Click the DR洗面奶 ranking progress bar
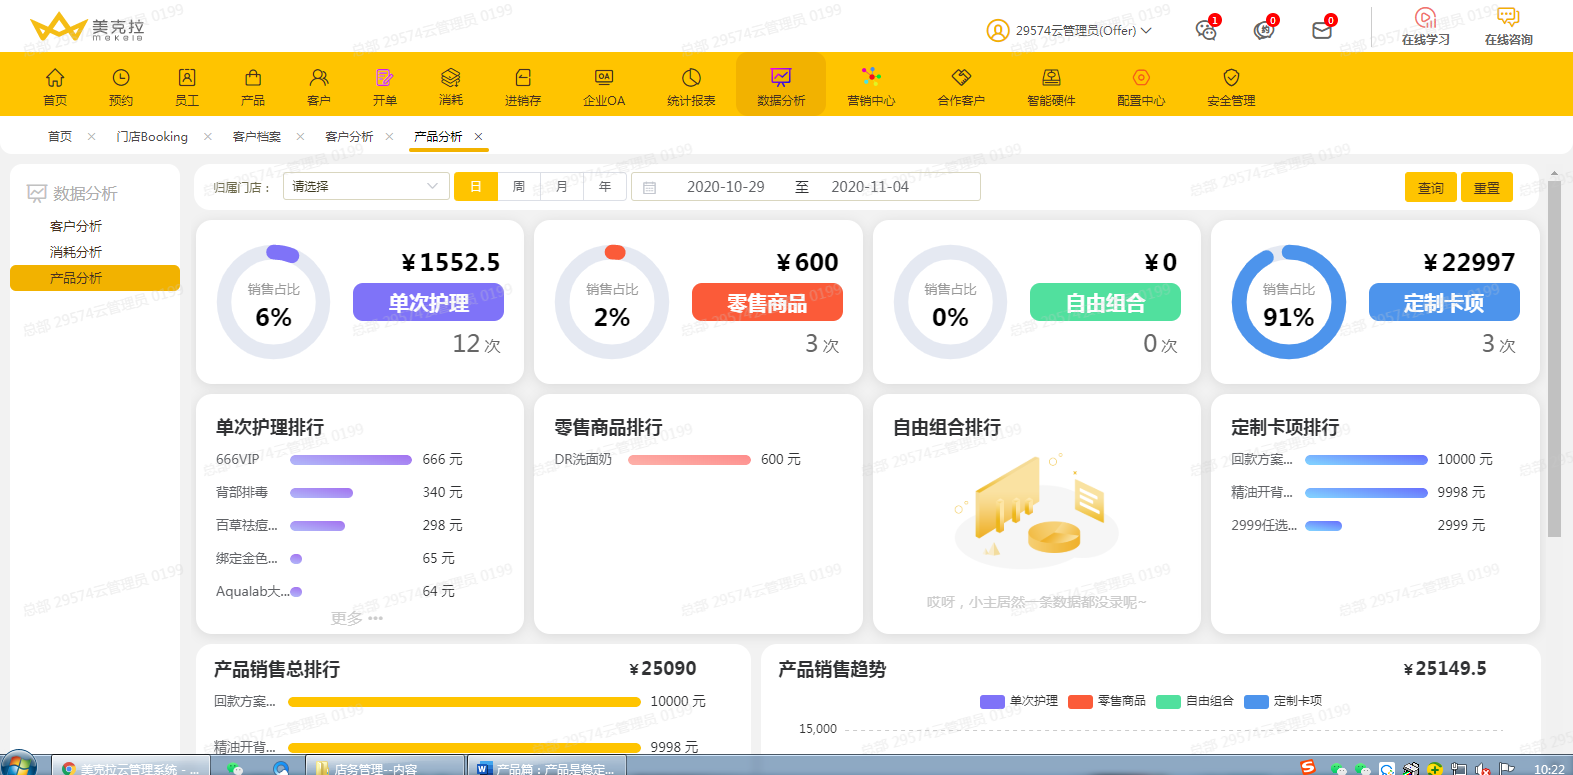 (x=690, y=460)
